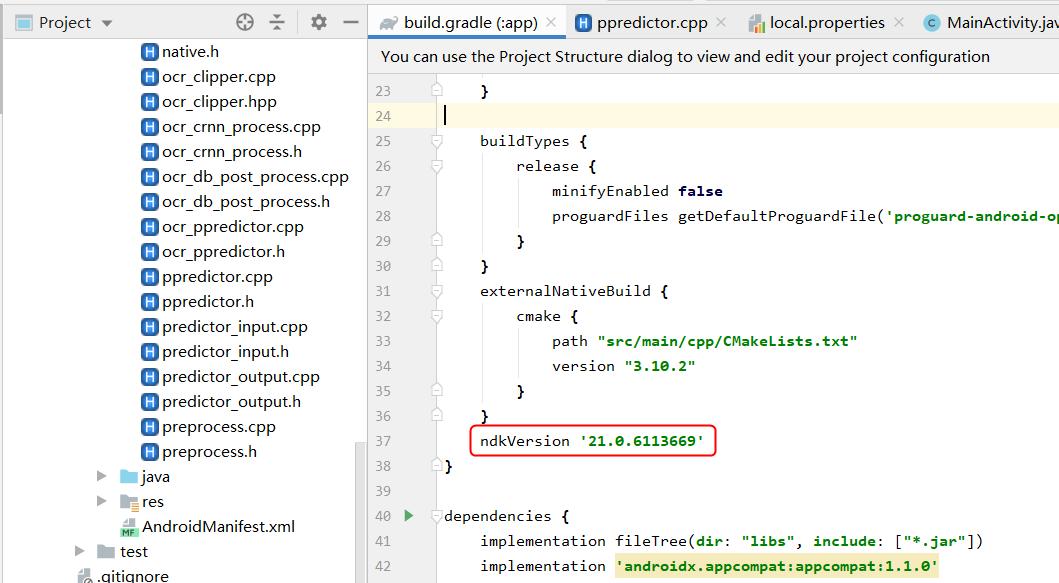
Task: Expand the test folder
Action: pos(80,551)
